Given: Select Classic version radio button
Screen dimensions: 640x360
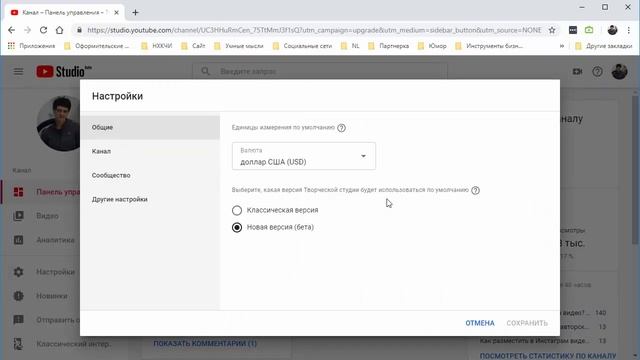Looking at the screenshot, I should tap(237, 210).
